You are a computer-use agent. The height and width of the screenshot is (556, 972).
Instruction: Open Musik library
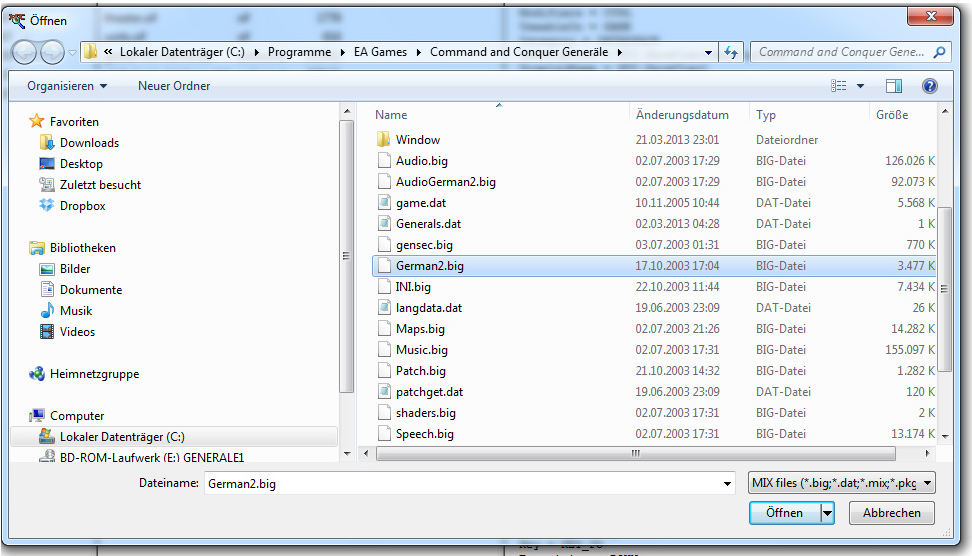coord(76,311)
